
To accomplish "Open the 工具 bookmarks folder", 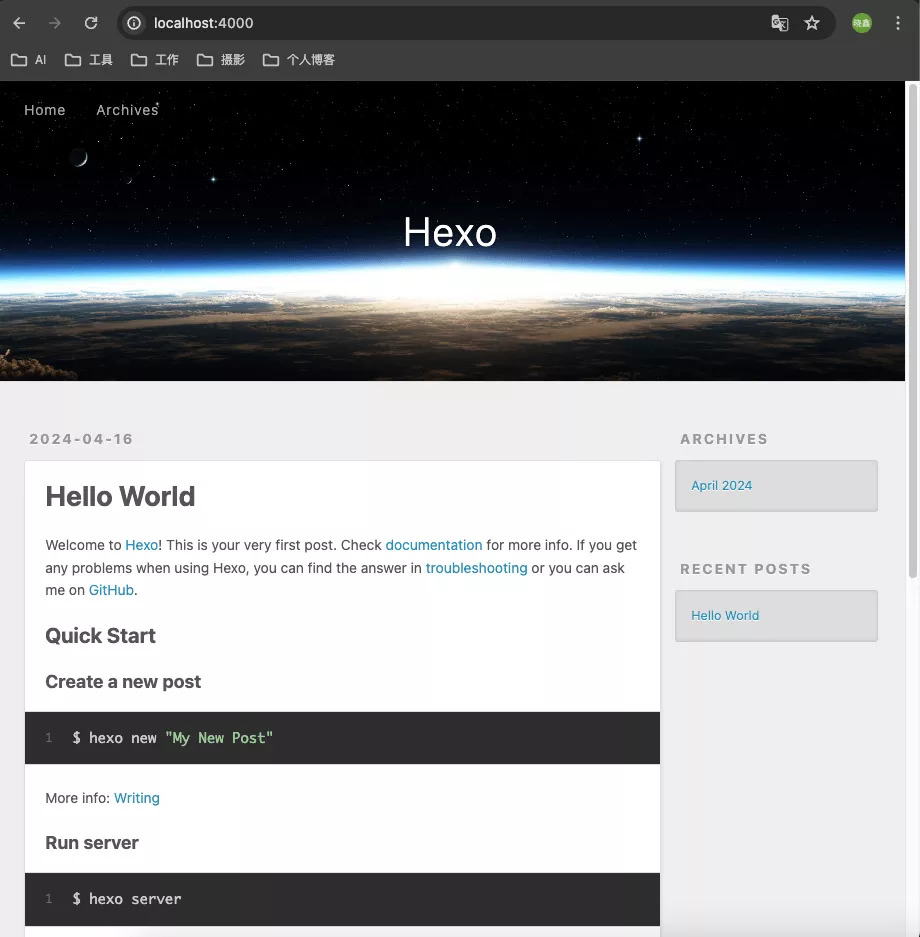I will 88,60.
